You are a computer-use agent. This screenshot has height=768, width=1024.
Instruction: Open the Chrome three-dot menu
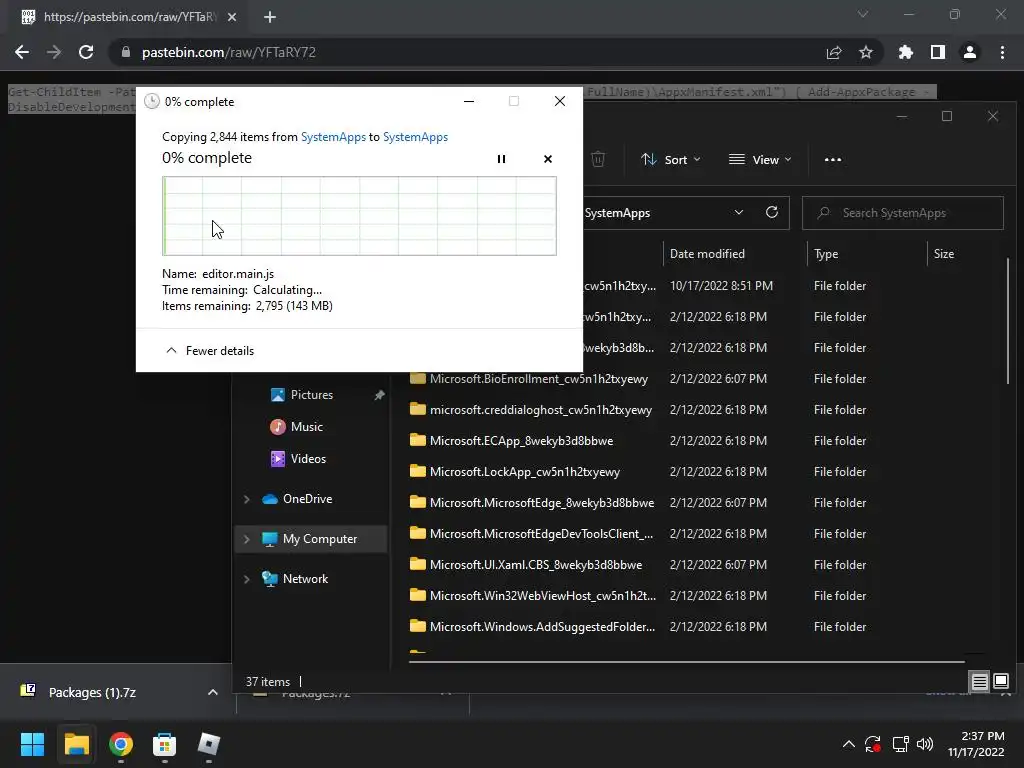(1002, 52)
